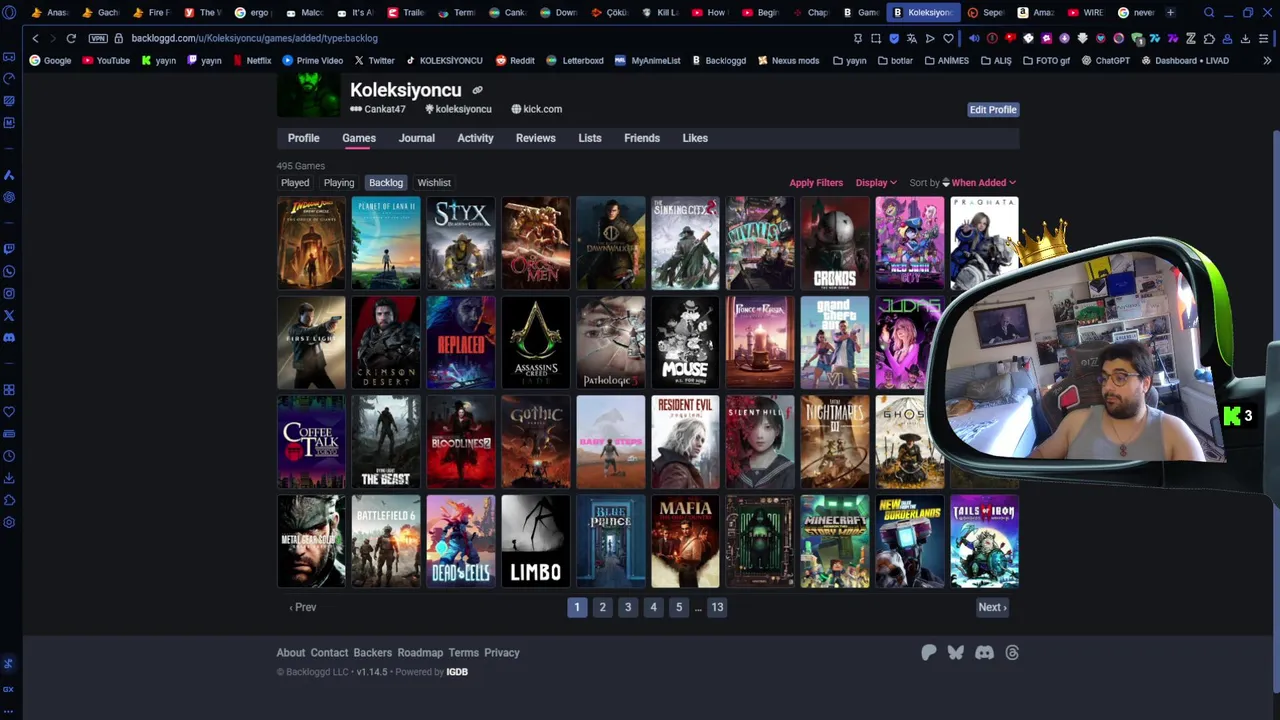This screenshot has width=1280, height=720.
Task: Toggle the VPN badge in address bar
Action: coord(97,38)
